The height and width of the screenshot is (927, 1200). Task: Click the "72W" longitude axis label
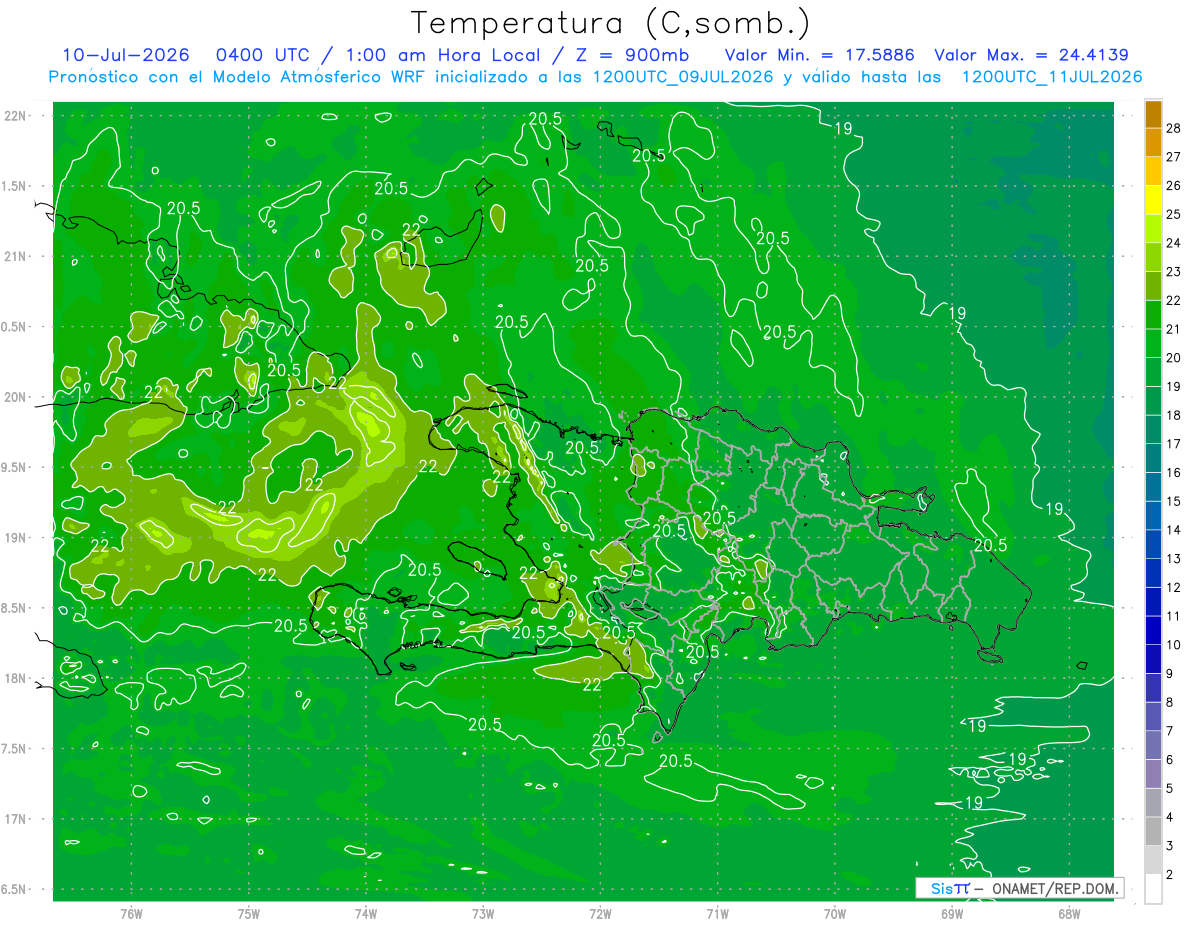coord(600,915)
